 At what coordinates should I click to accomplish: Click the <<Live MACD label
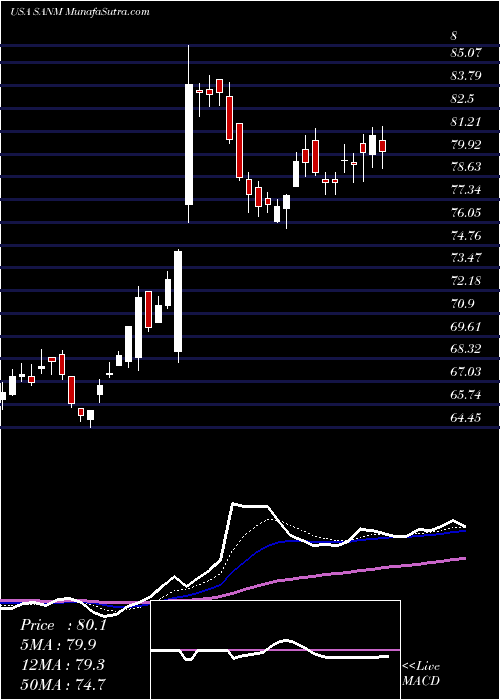421,674
